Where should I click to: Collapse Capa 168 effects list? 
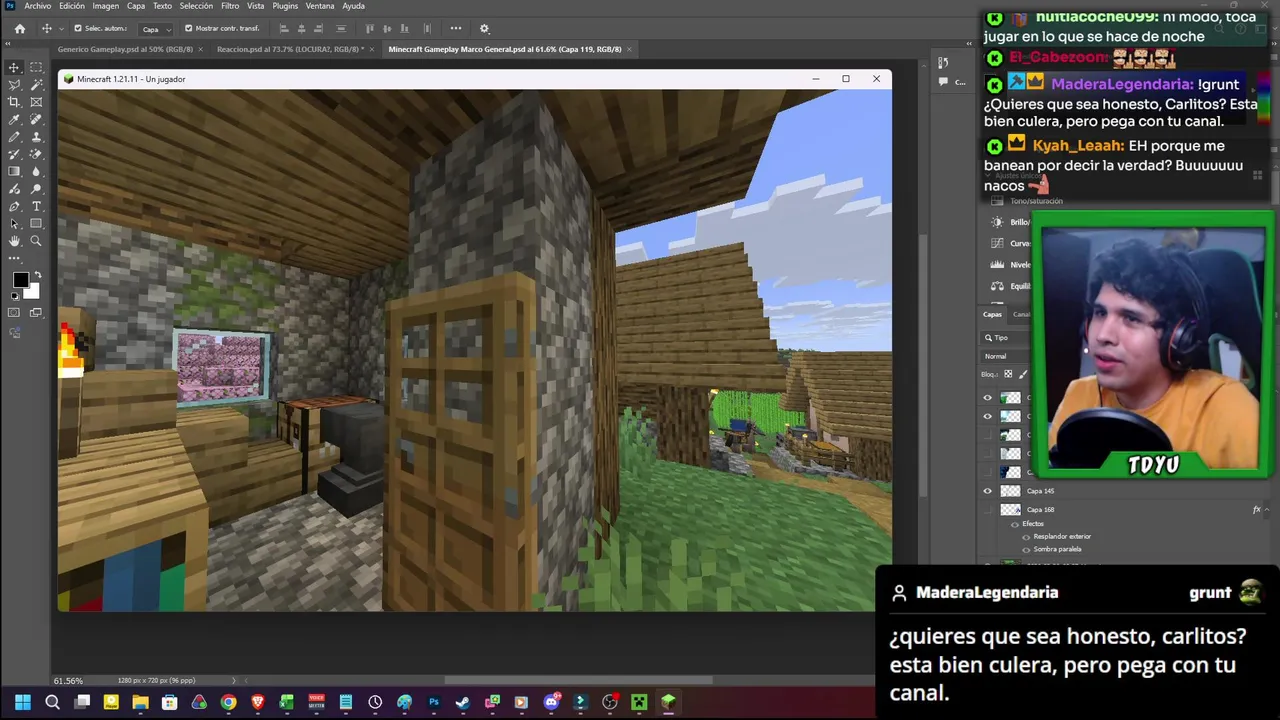click(1269, 509)
